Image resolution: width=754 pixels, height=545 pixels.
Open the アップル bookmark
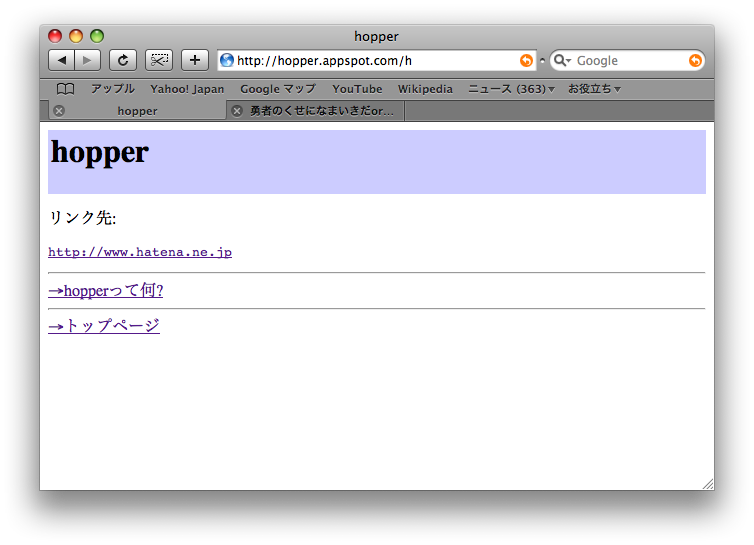click(x=113, y=89)
